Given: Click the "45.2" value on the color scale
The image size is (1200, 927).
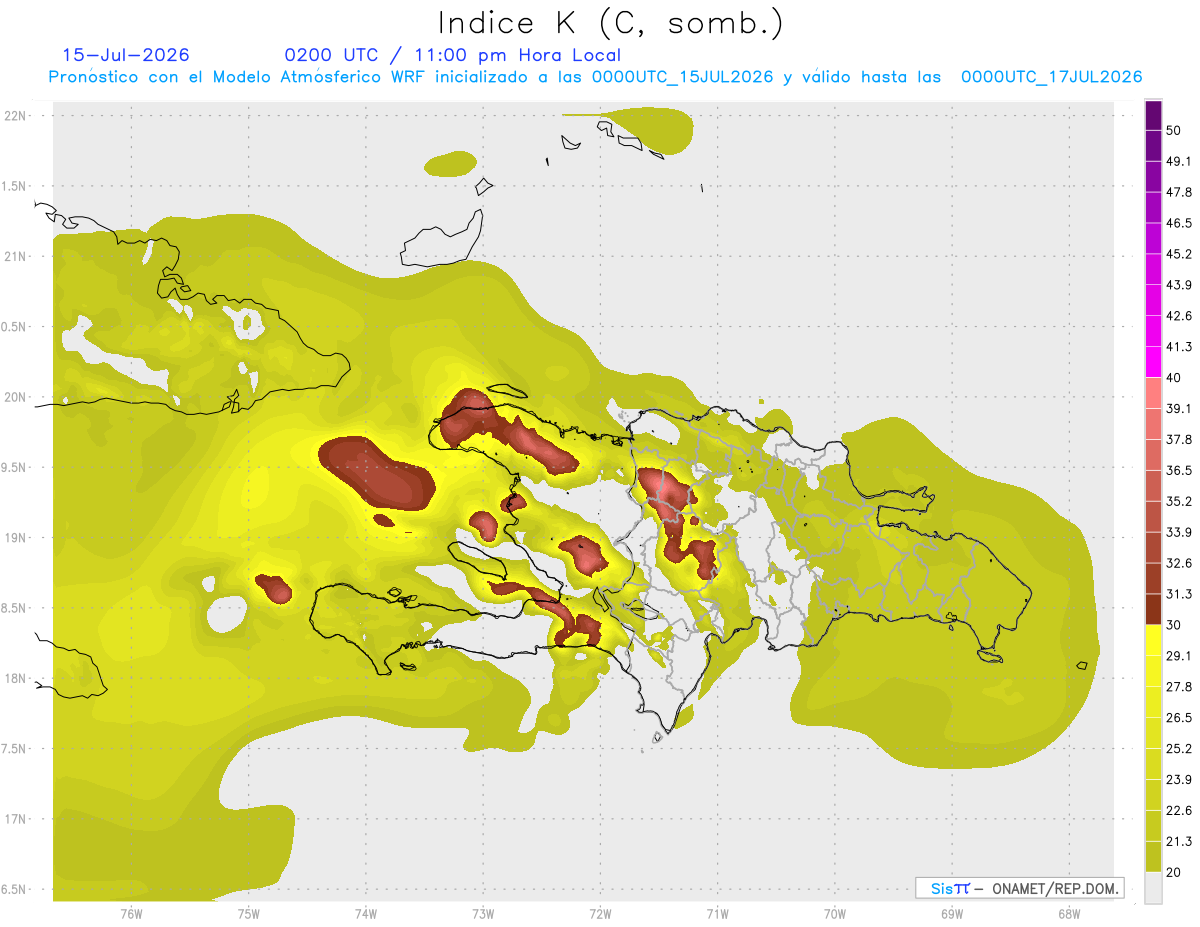Looking at the screenshot, I should (x=1178, y=254).
